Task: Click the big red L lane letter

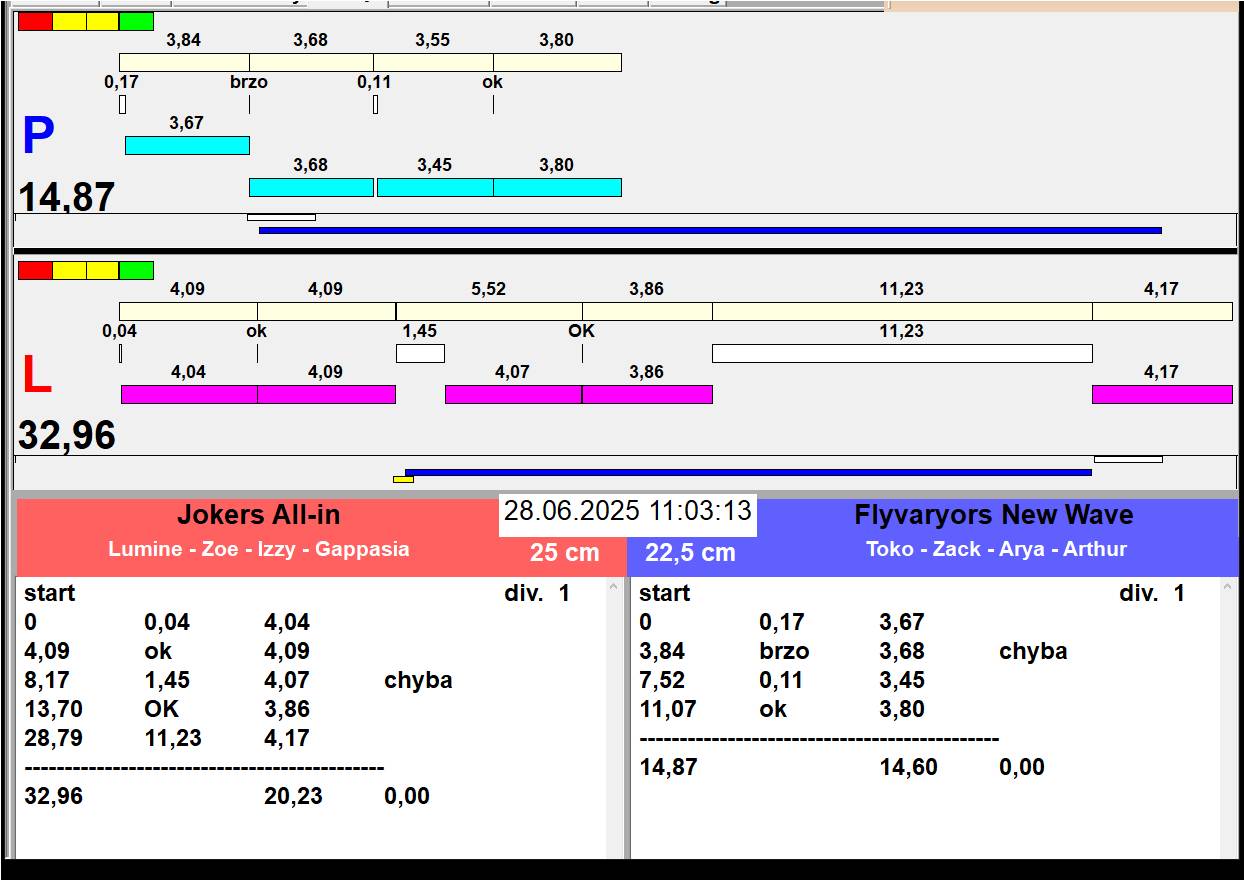Action: tap(36, 376)
